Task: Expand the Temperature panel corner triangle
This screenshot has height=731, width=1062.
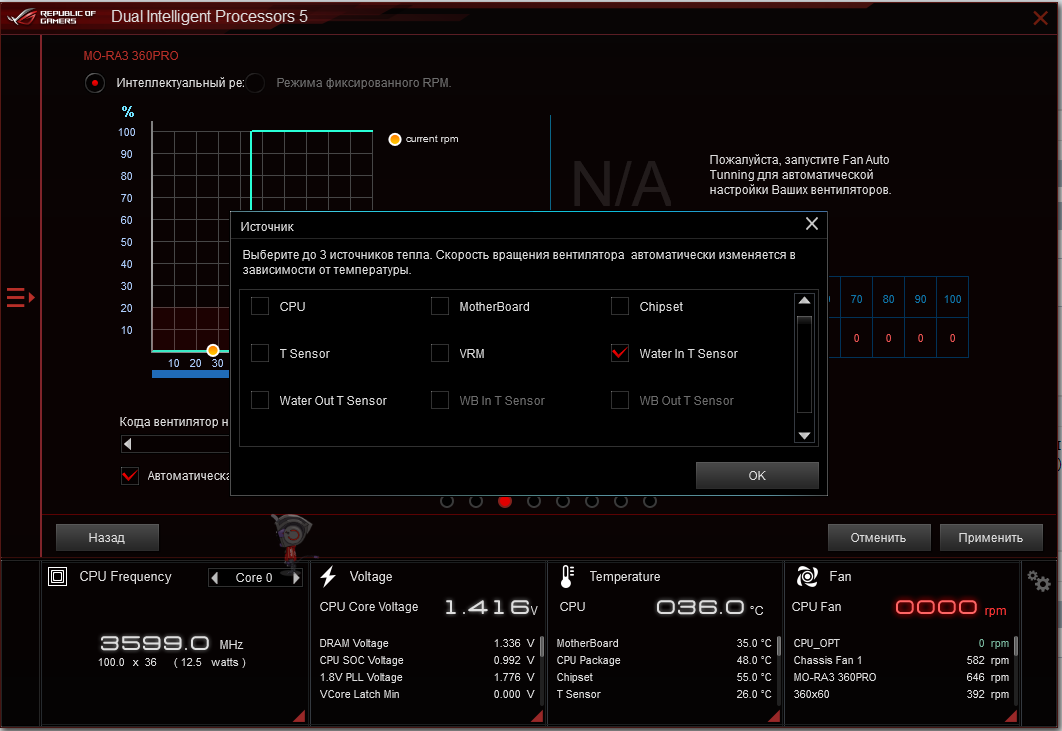Action: click(x=774, y=716)
